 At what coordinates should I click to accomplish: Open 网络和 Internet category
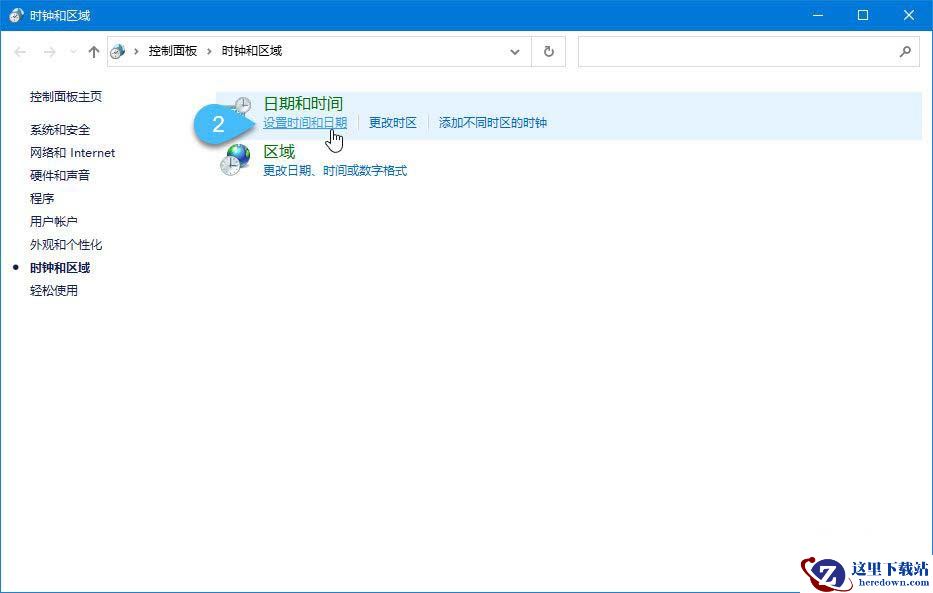73,153
